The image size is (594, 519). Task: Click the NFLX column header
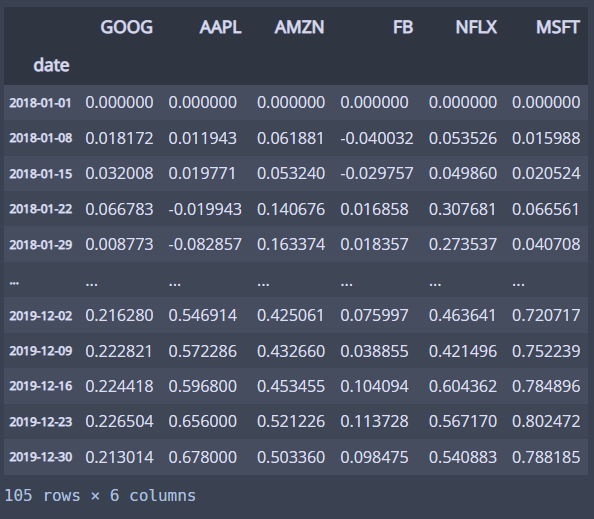pos(476,28)
